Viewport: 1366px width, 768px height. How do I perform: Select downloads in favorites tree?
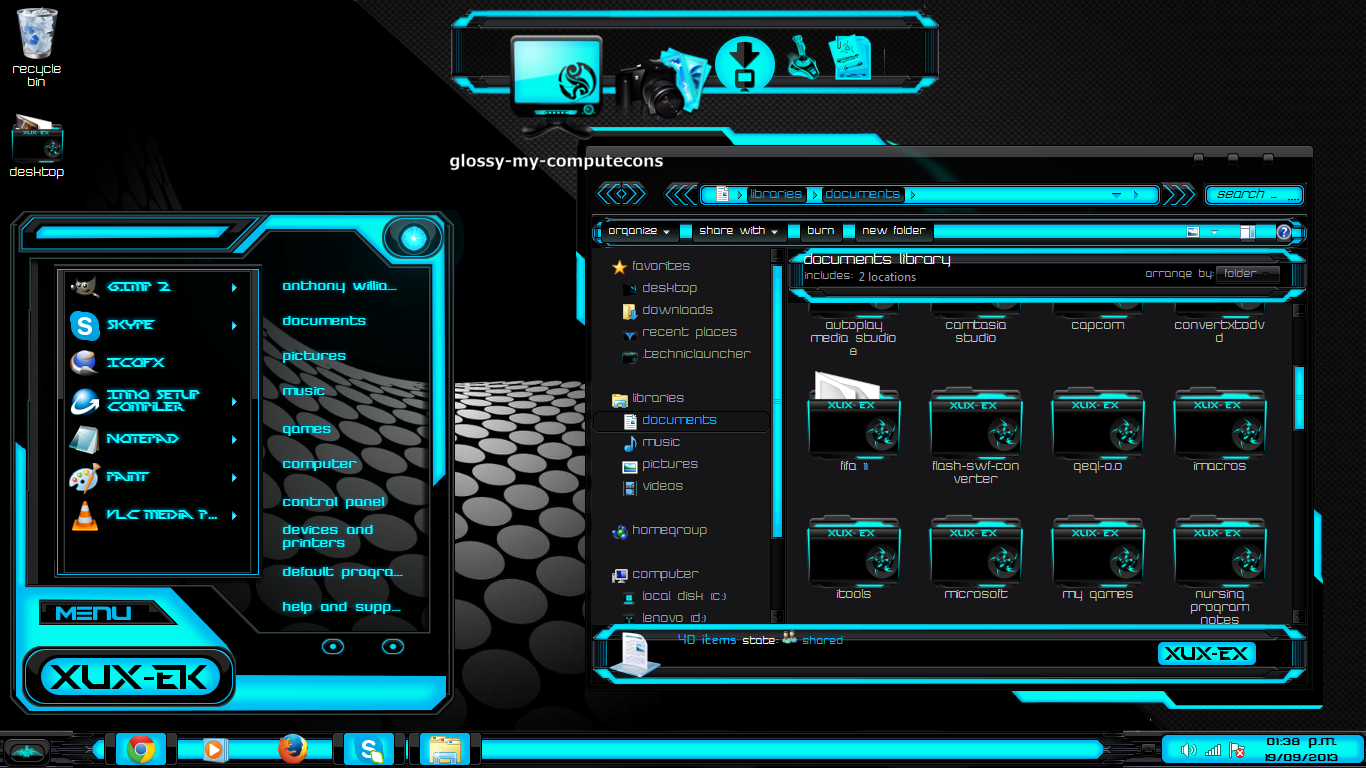pos(667,310)
